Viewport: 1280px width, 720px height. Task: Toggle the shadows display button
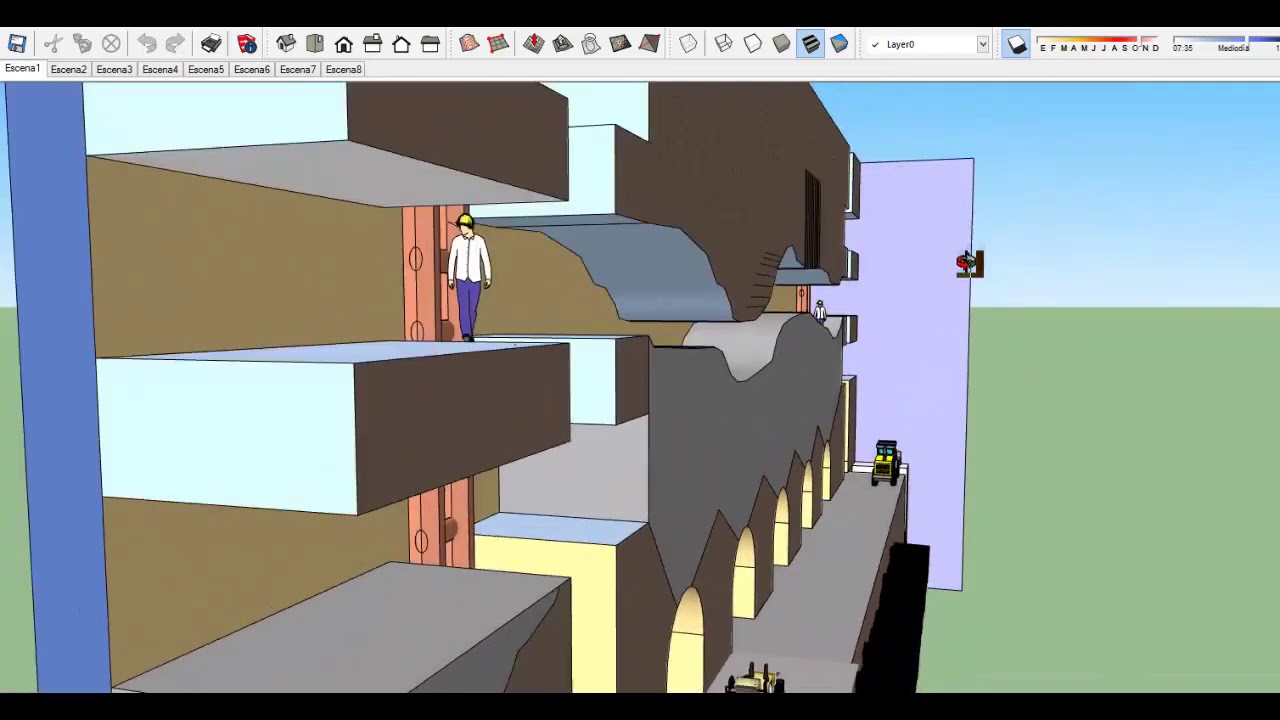[x=1016, y=44]
